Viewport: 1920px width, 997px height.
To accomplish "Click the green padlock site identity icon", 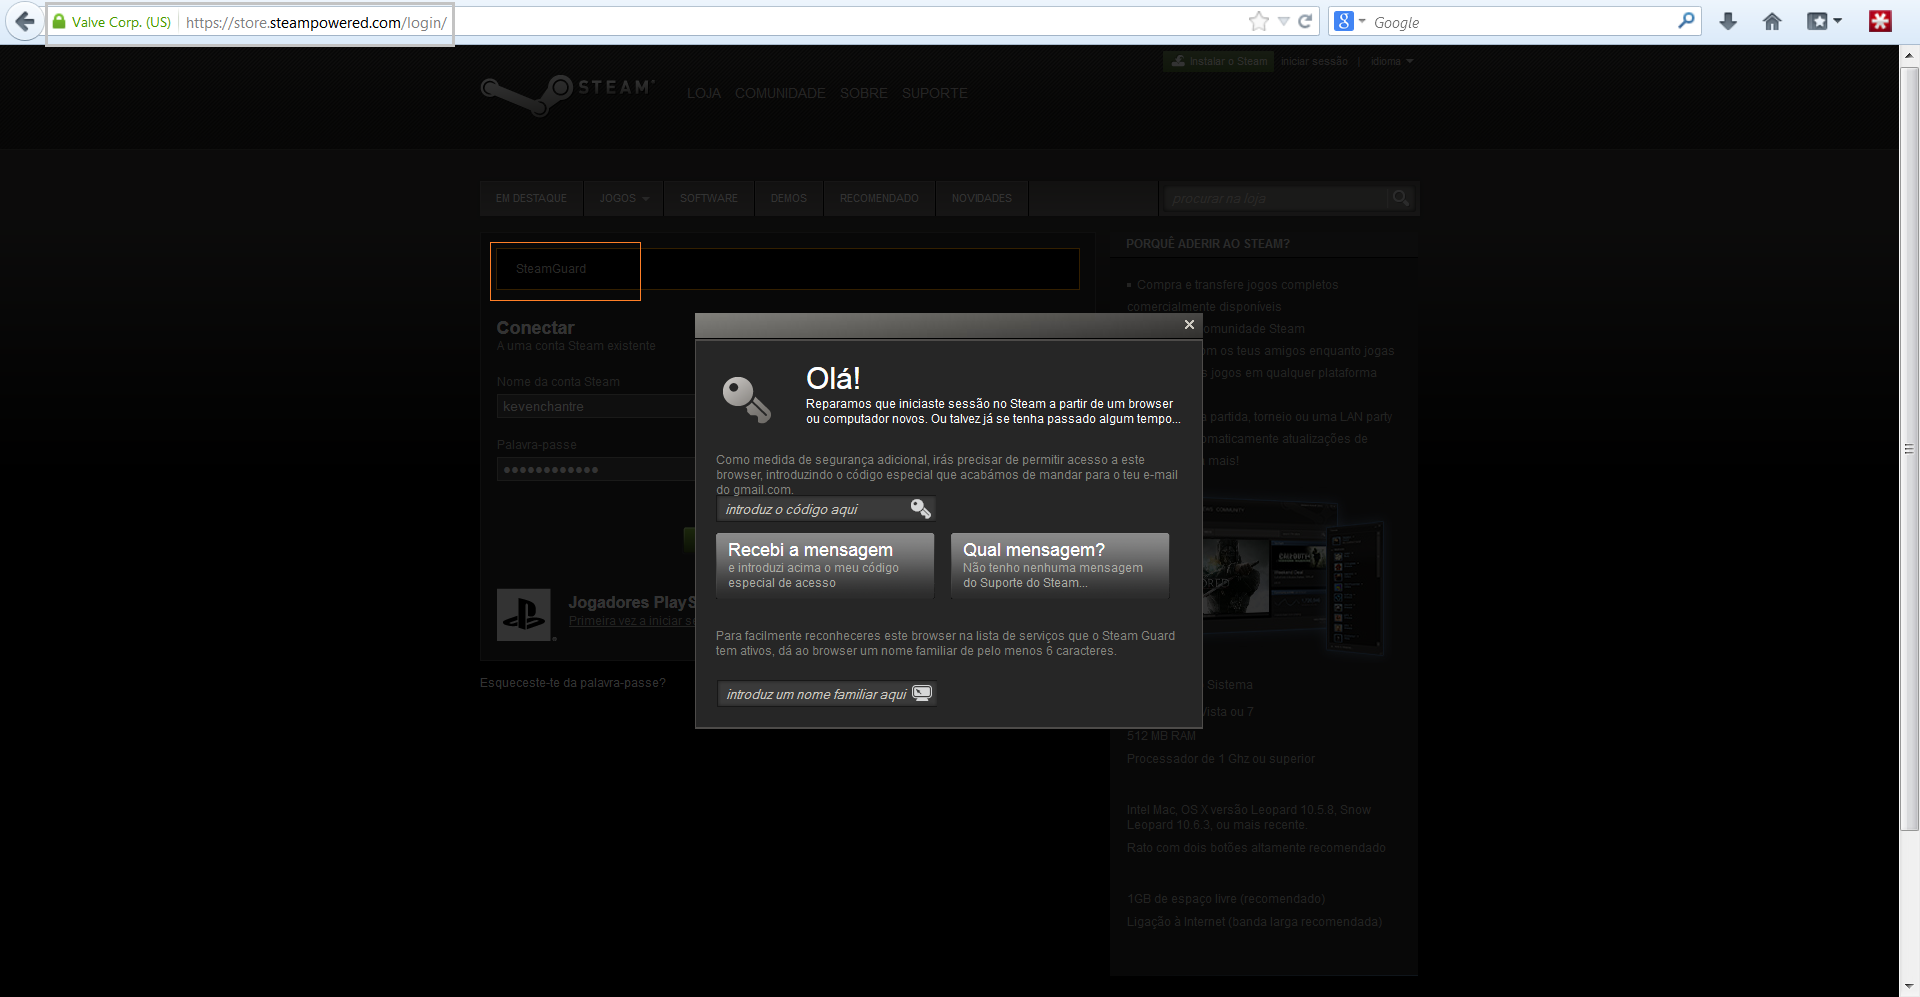I will point(59,21).
